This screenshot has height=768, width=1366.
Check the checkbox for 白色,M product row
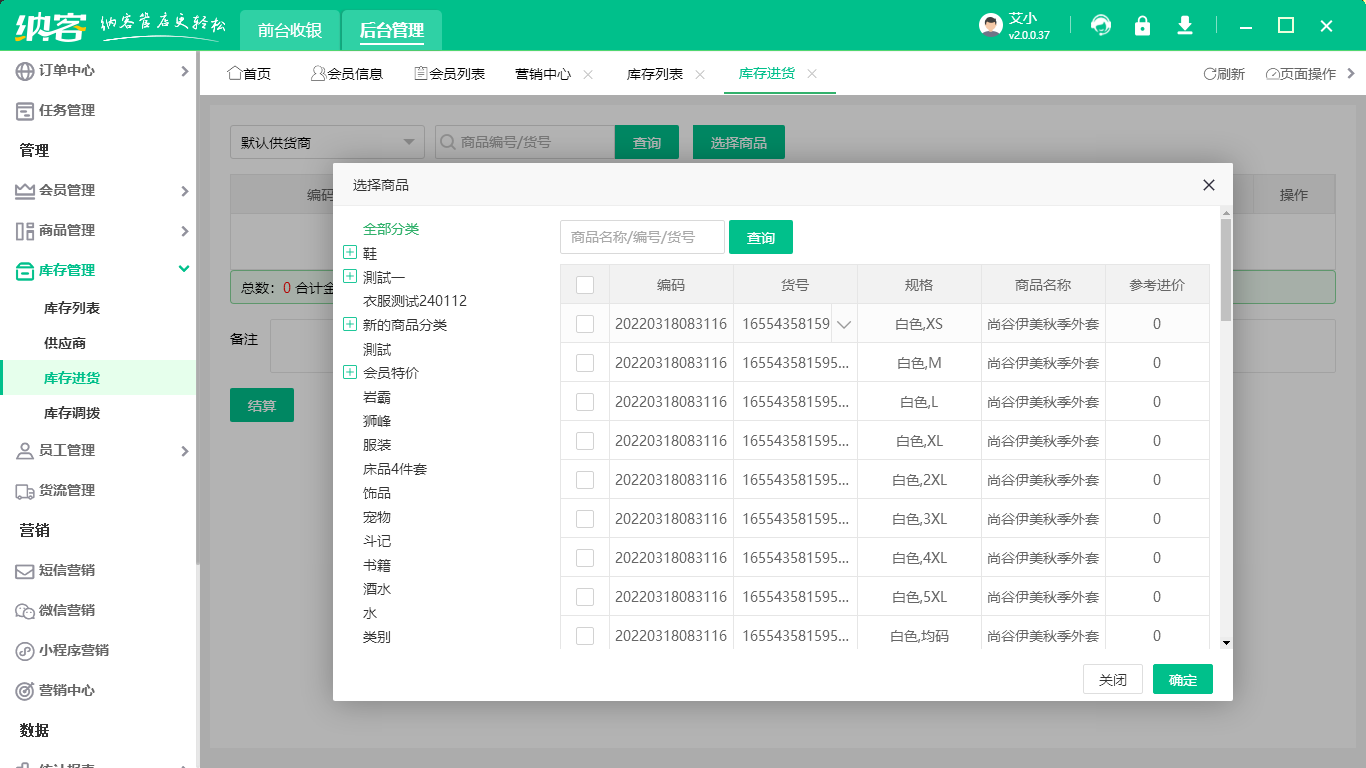585,363
